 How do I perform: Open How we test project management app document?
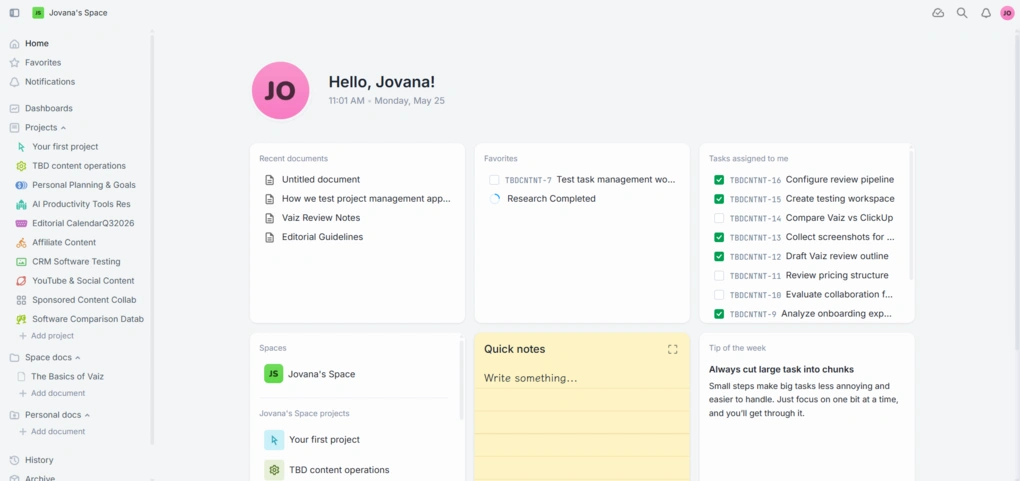[366, 199]
